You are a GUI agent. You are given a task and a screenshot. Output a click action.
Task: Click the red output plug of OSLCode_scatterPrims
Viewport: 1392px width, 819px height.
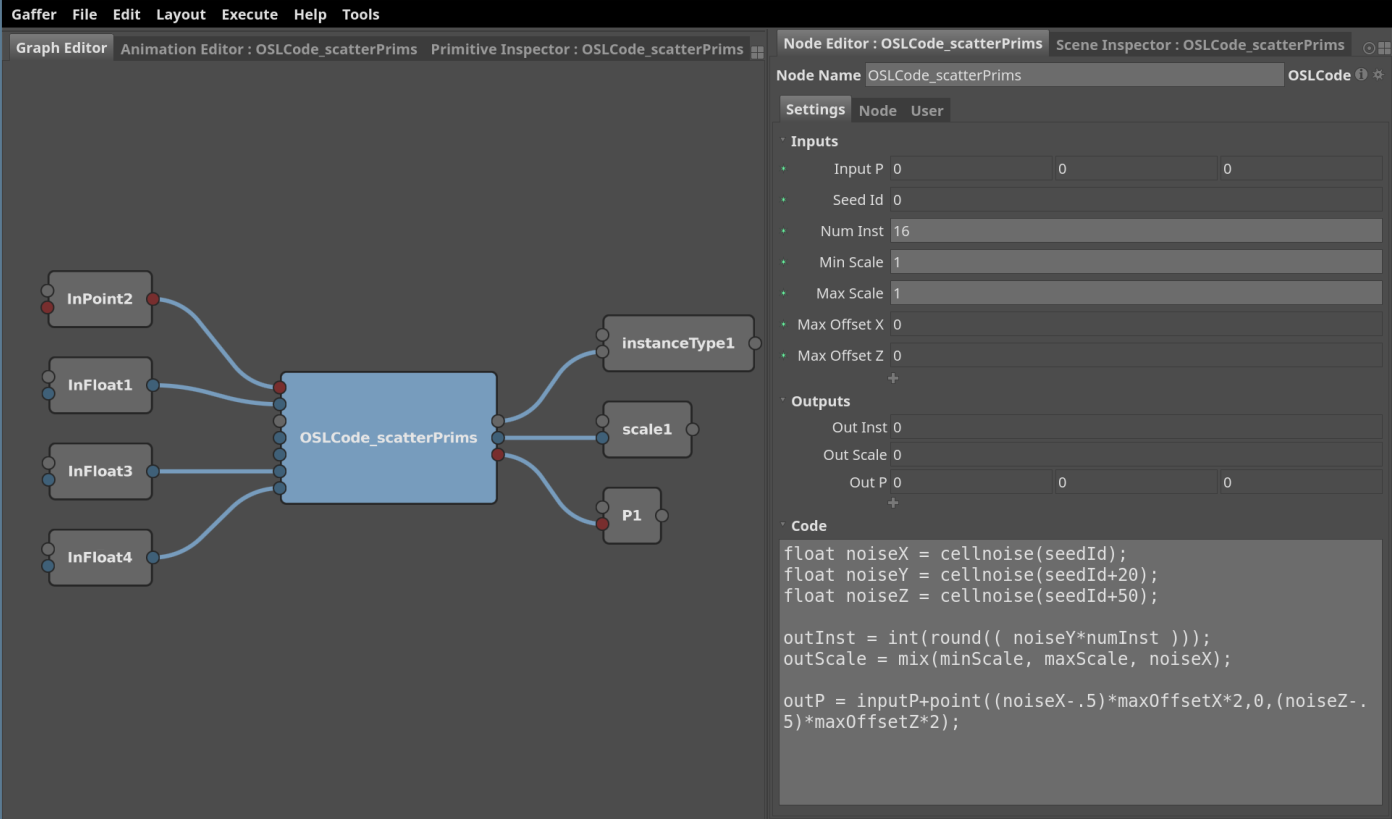(498, 455)
